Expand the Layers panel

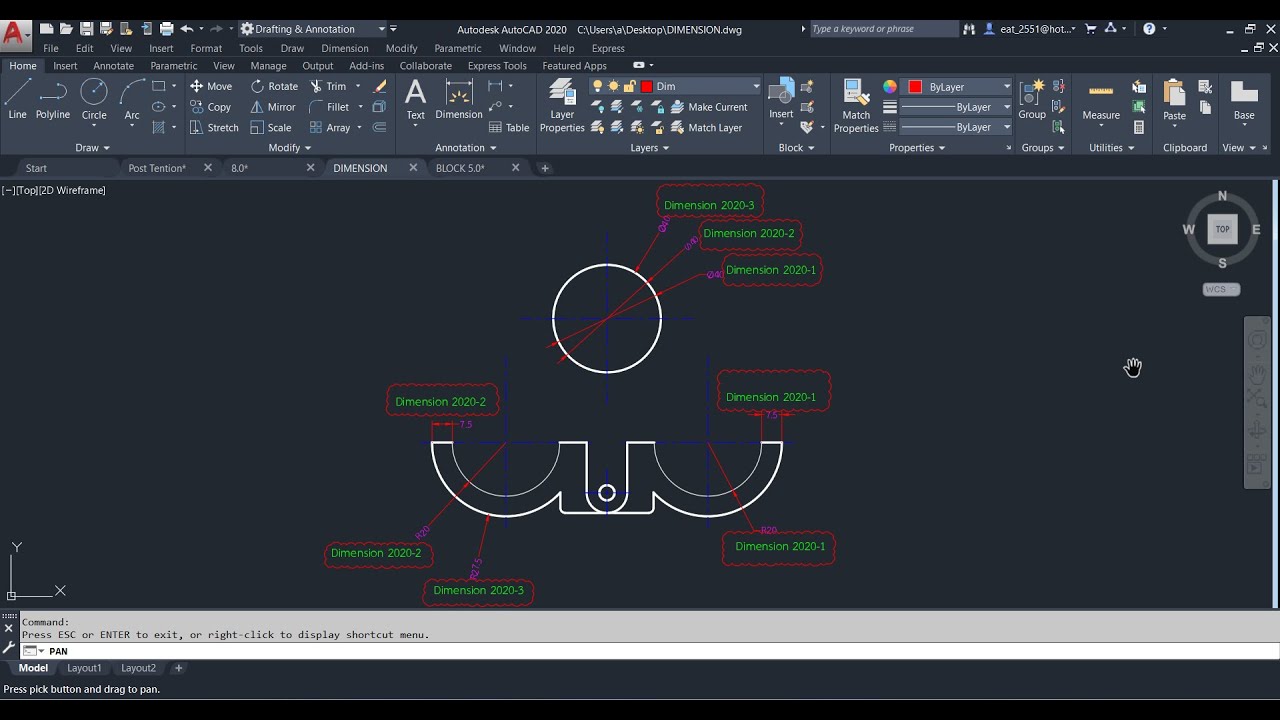tap(650, 148)
